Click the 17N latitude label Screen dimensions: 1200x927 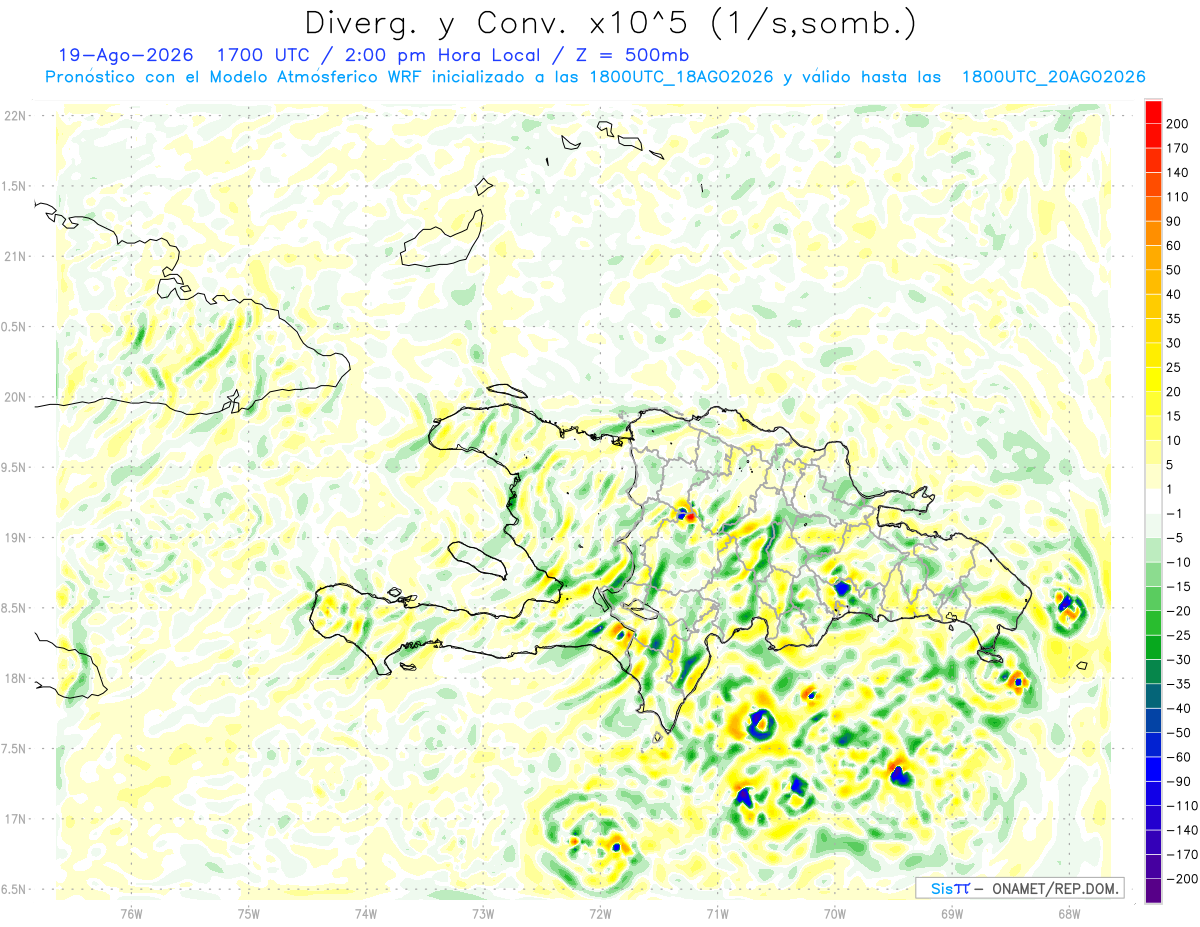pyautogui.click(x=16, y=819)
